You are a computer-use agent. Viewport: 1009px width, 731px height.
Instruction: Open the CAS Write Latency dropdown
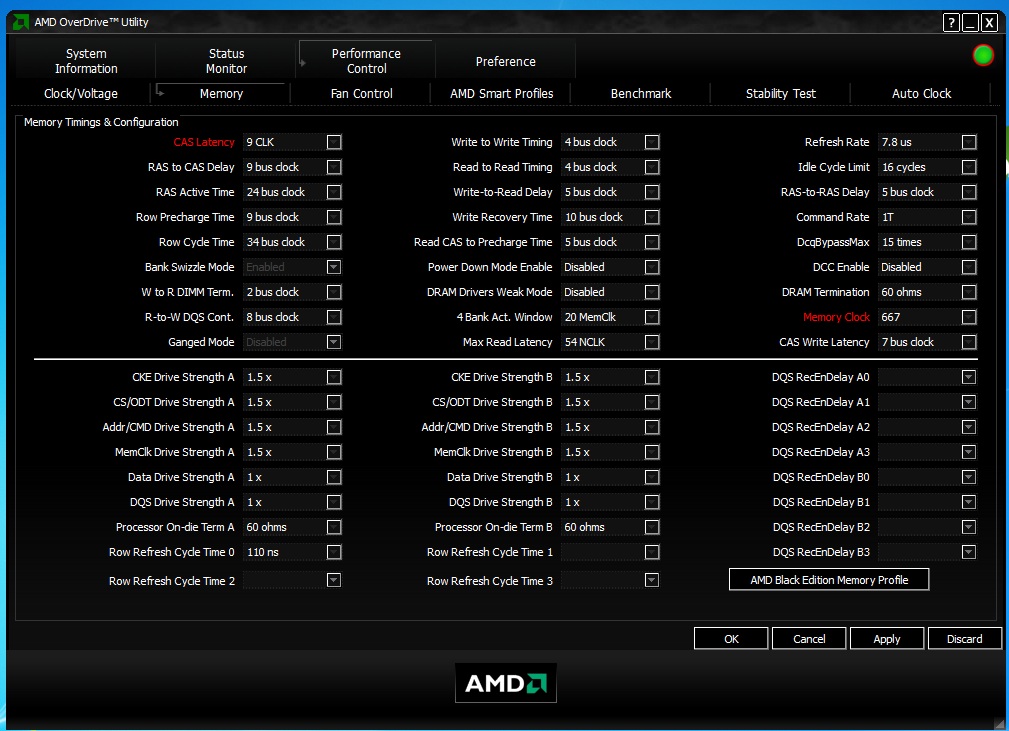969,342
